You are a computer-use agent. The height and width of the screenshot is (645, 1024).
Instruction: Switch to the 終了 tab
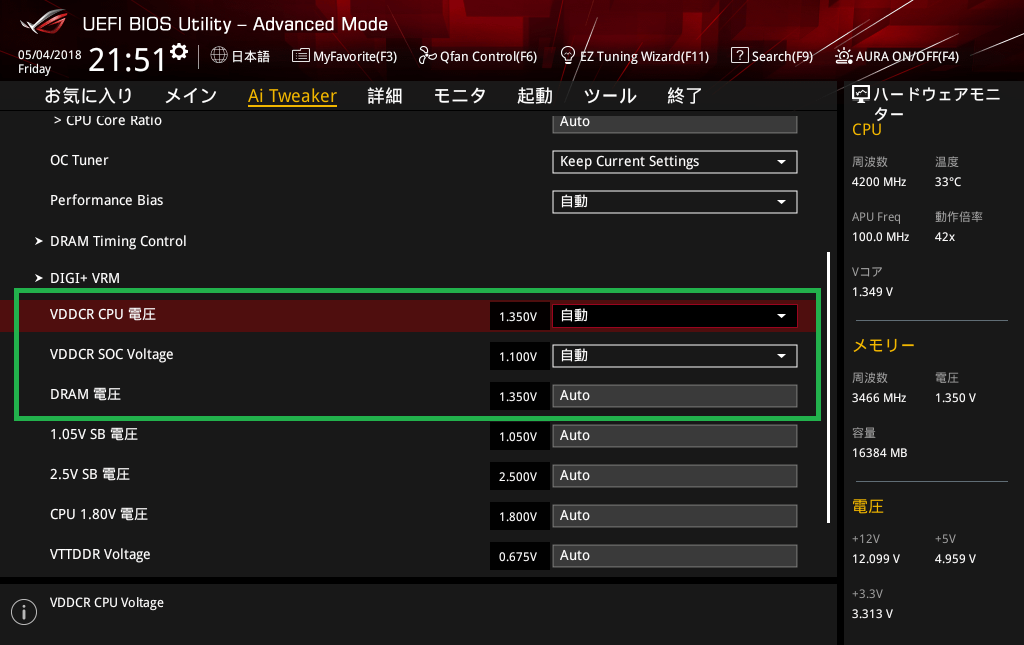(685, 96)
